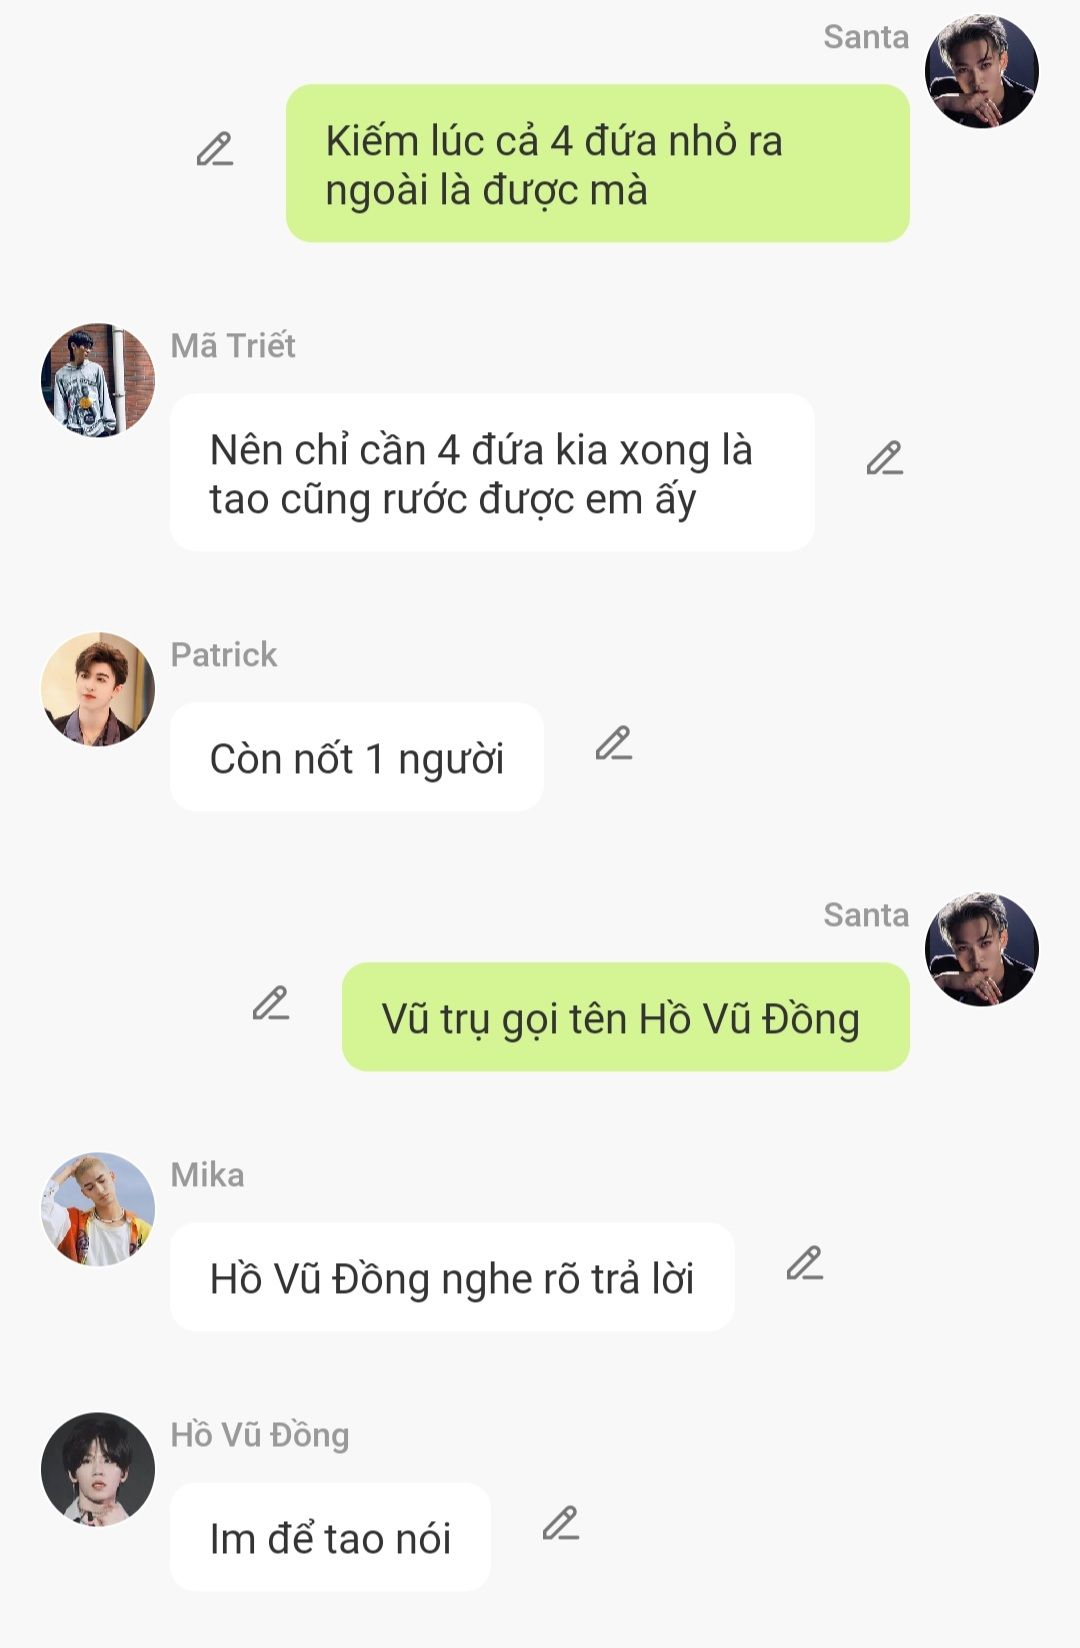
Task: Tap the edit pencil next to Mã Triết's message
Action: [x=884, y=458]
